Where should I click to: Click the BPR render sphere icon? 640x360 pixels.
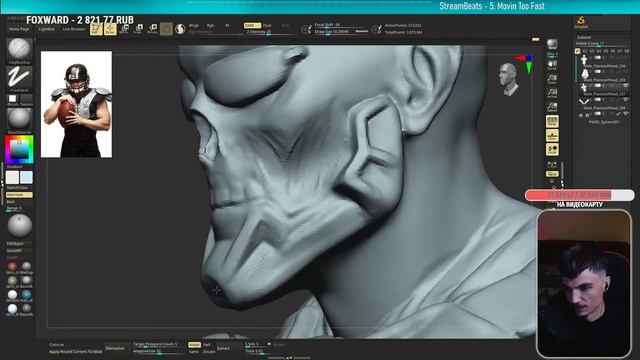[x=552, y=44]
